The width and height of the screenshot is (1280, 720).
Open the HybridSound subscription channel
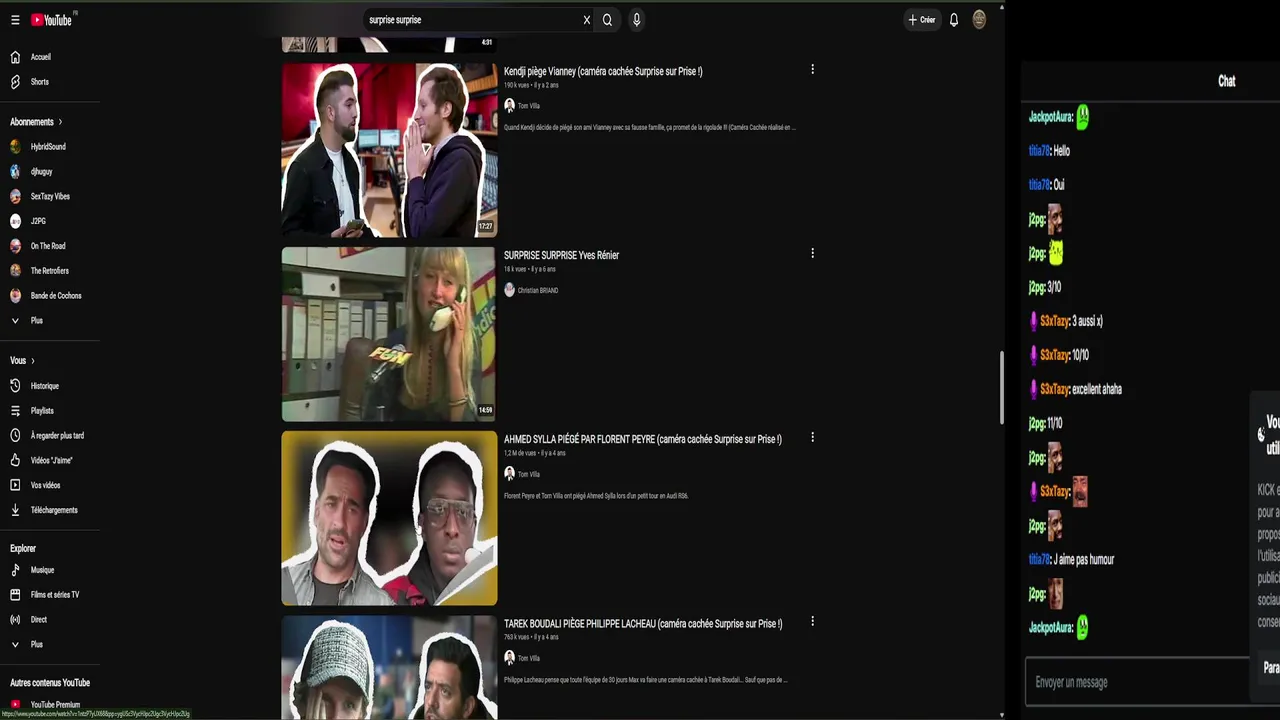point(47,147)
